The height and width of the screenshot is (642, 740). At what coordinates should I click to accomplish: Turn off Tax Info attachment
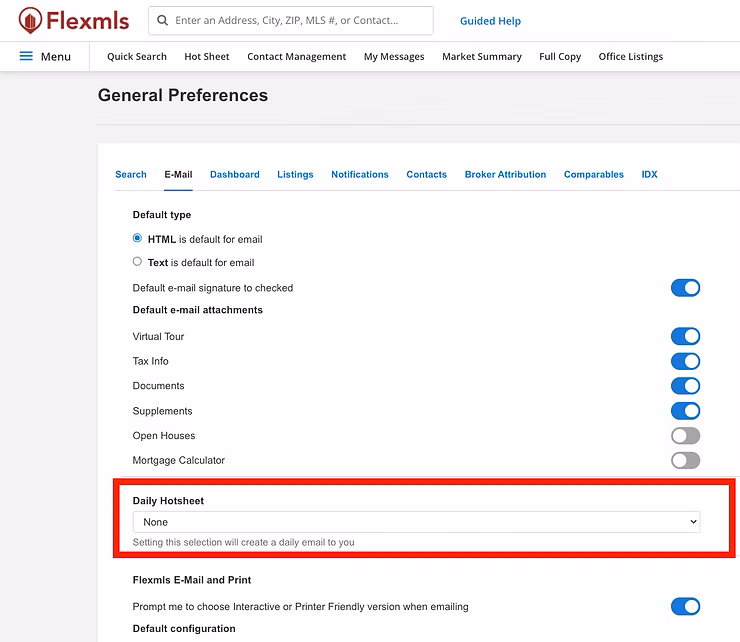(685, 361)
